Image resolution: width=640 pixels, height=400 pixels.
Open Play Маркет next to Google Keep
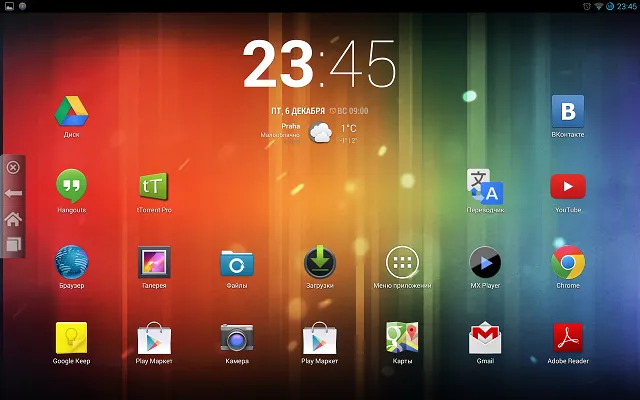pyautogui.click(x=154, y=338)
